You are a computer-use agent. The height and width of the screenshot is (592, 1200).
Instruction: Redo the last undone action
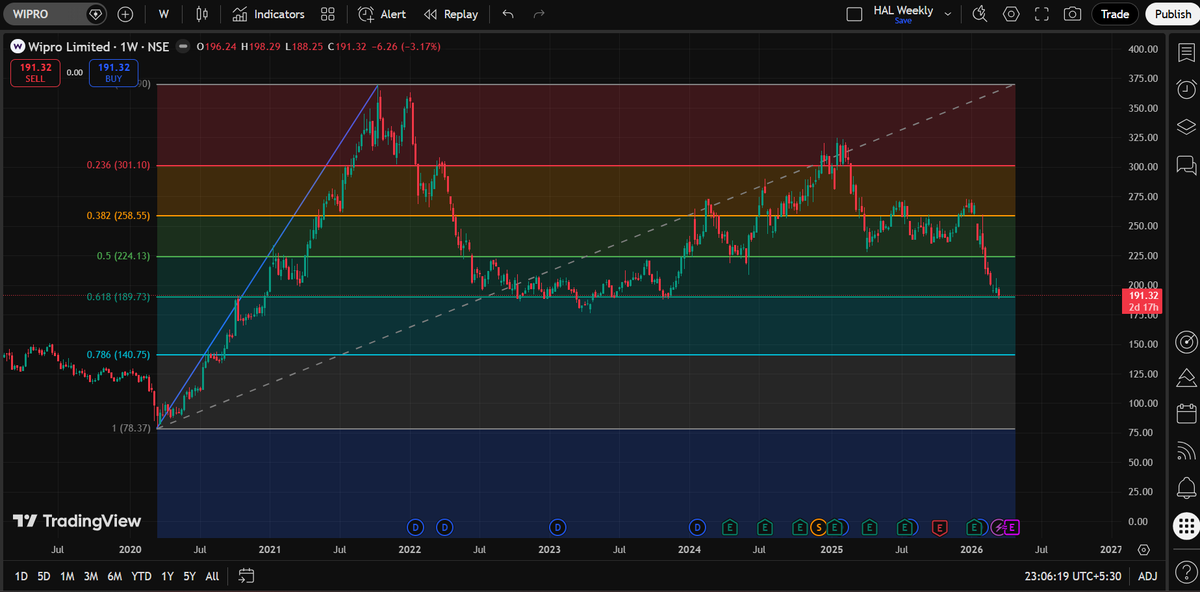(539, 14)
